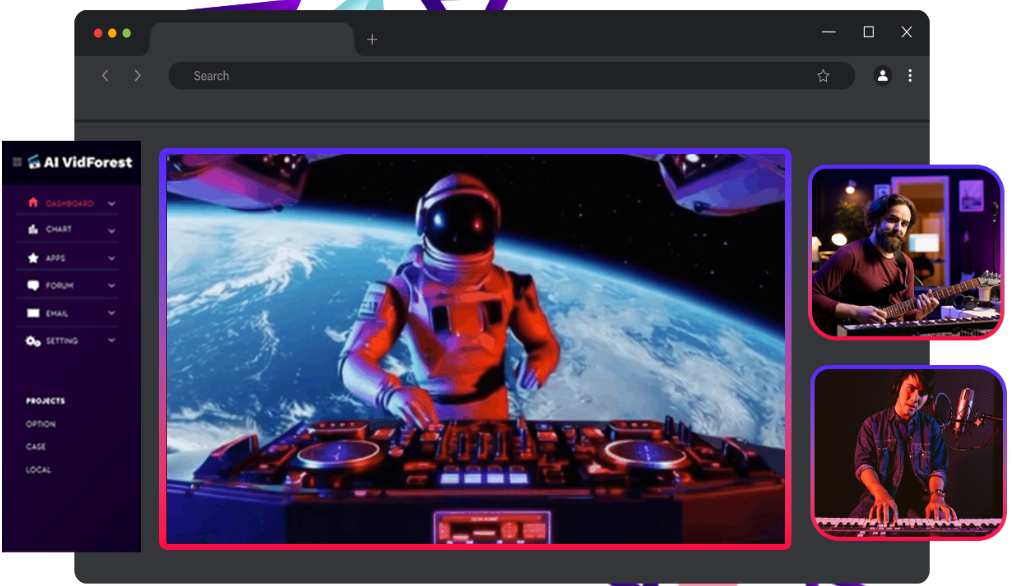Expand the Apps chevron

[x=112, y=259]
